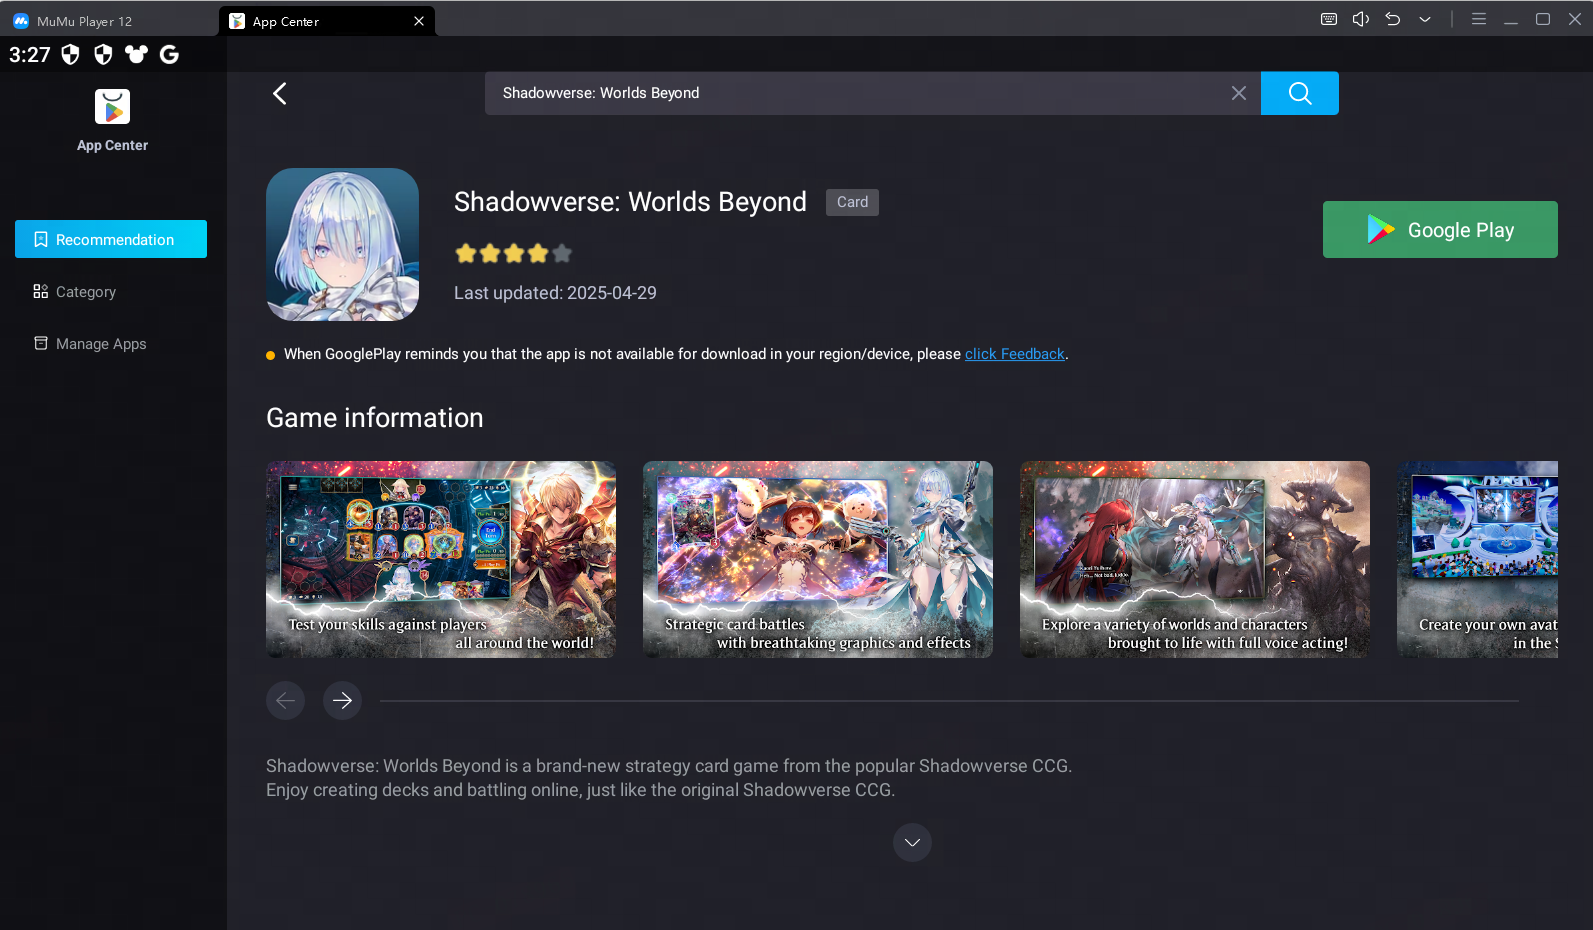Click the 'Game information' heading

pyautogui.click(x=375, y=418)
